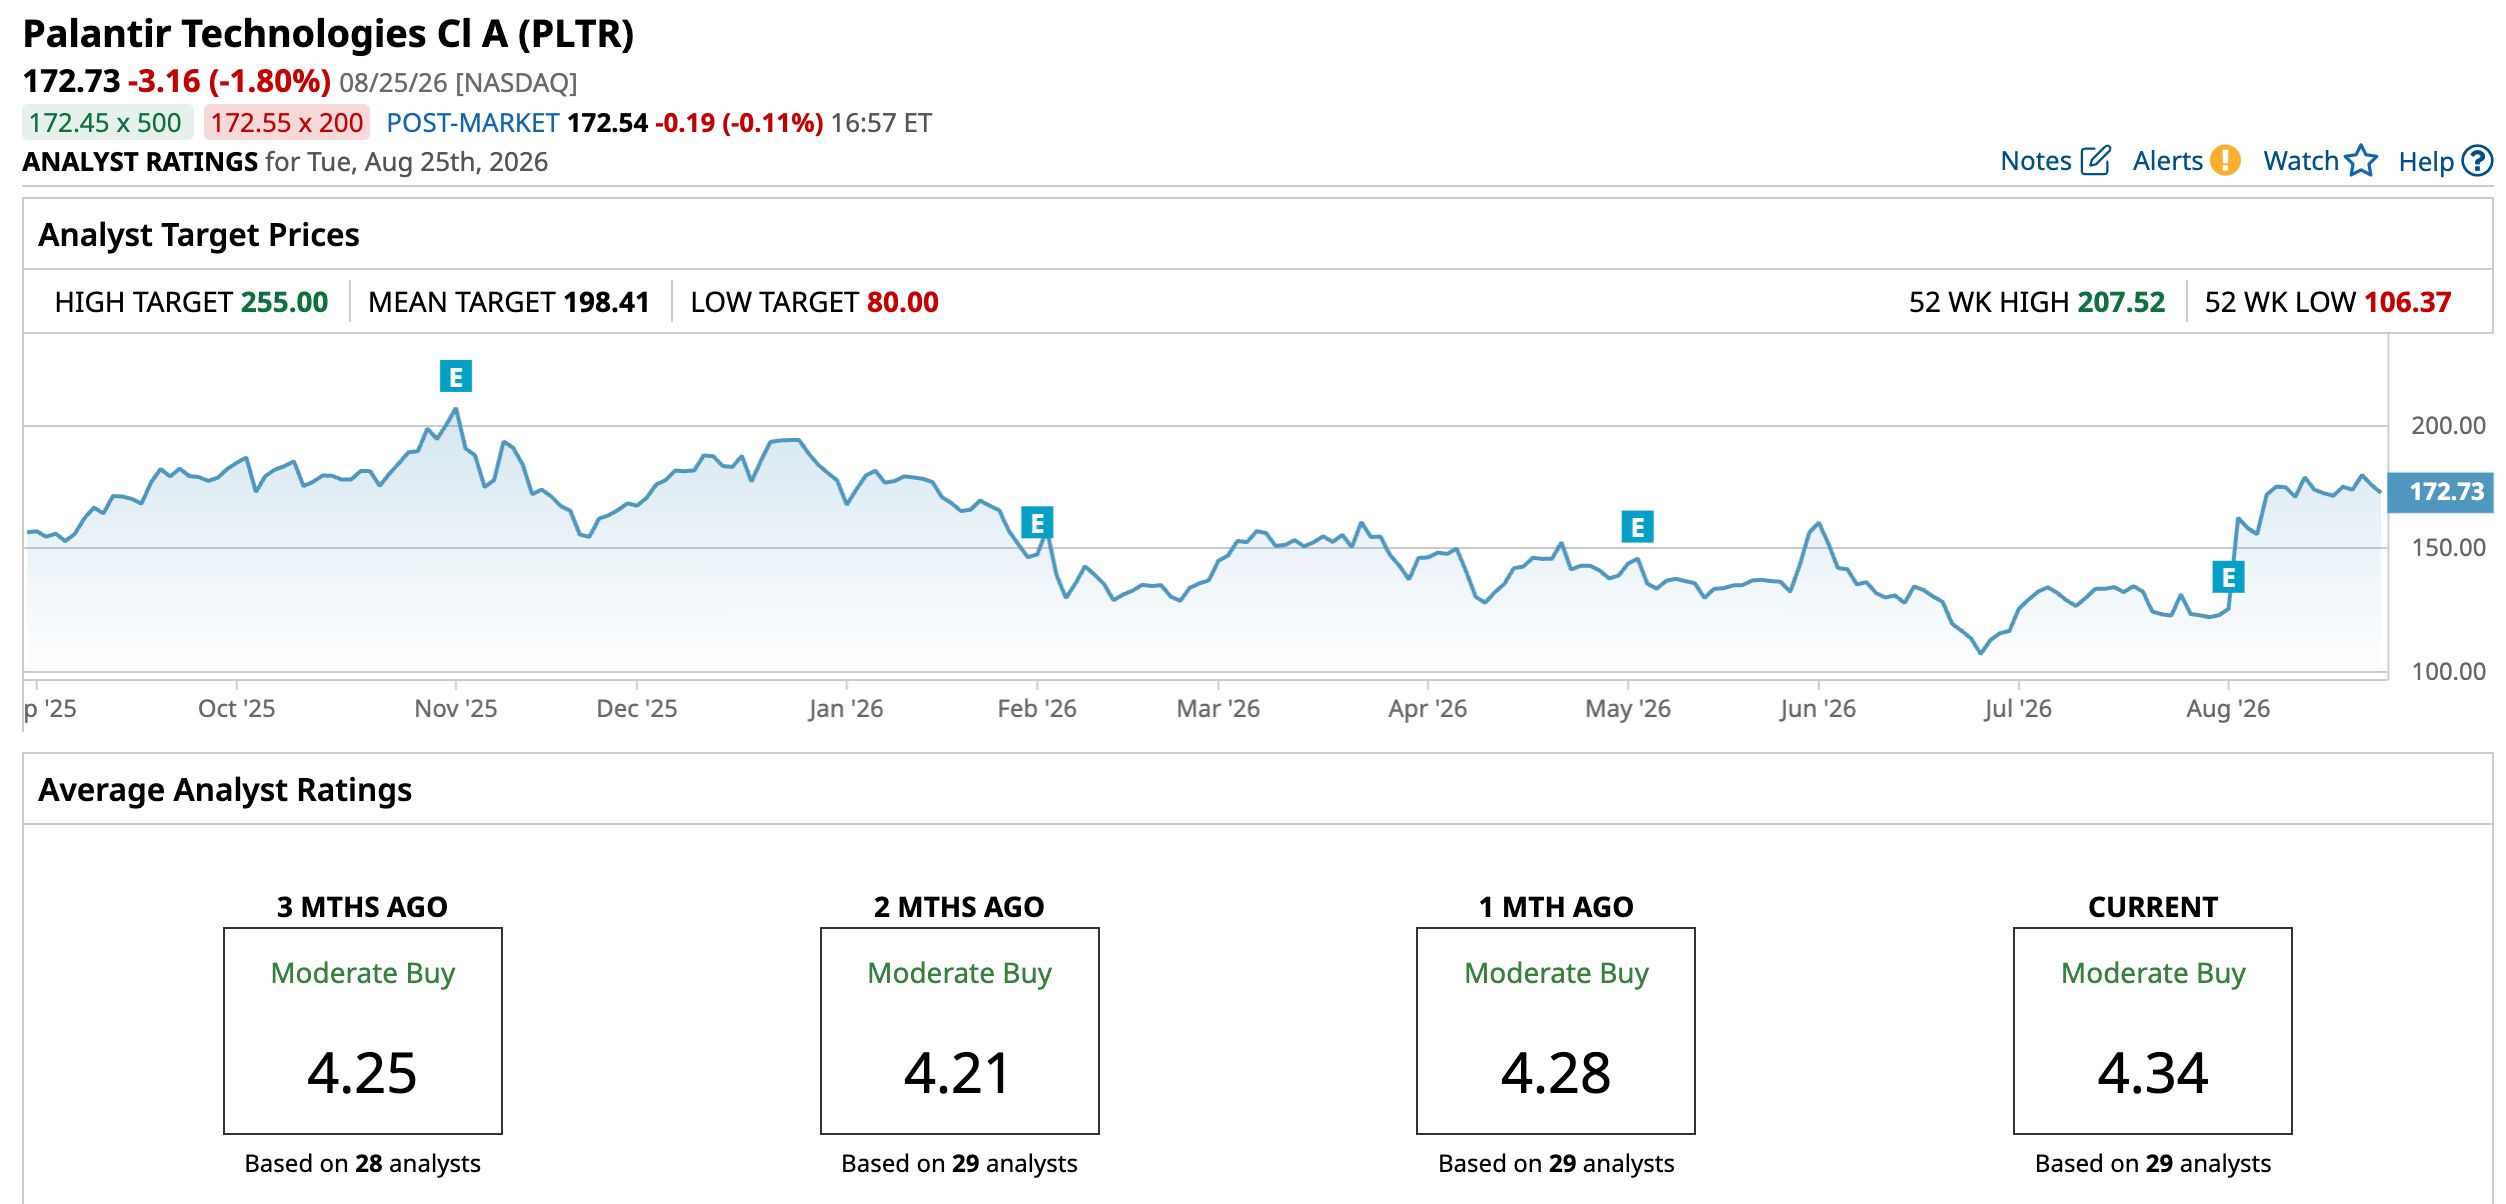2506x1204 pixels.
Task: Toggle the Watch star icon
Action: point(2361,160)
